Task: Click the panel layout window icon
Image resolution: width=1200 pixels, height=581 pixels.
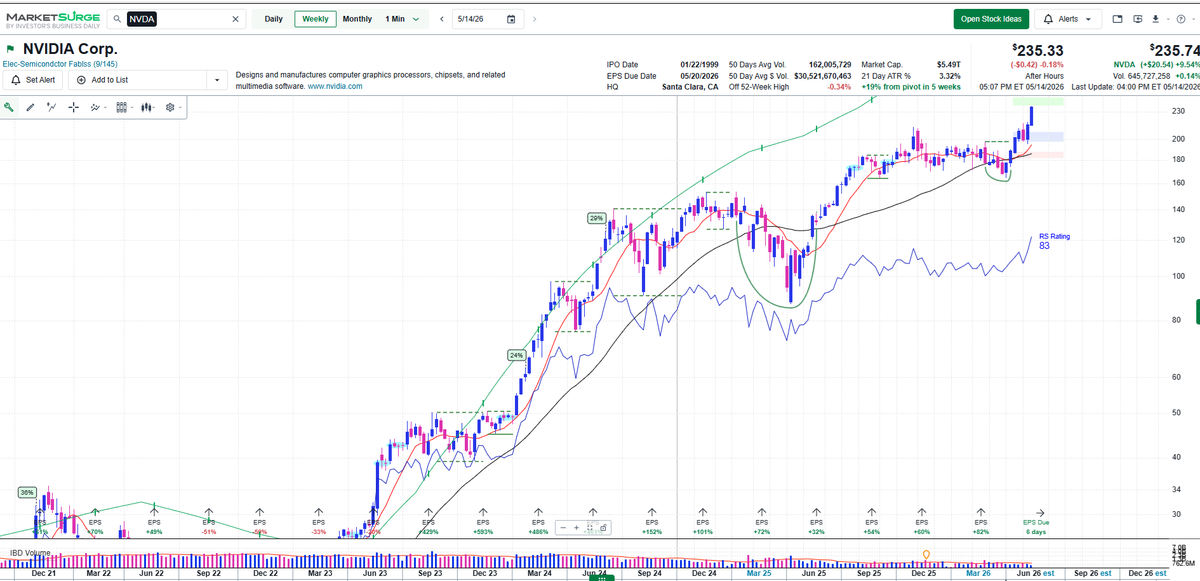Action: 1119,19
